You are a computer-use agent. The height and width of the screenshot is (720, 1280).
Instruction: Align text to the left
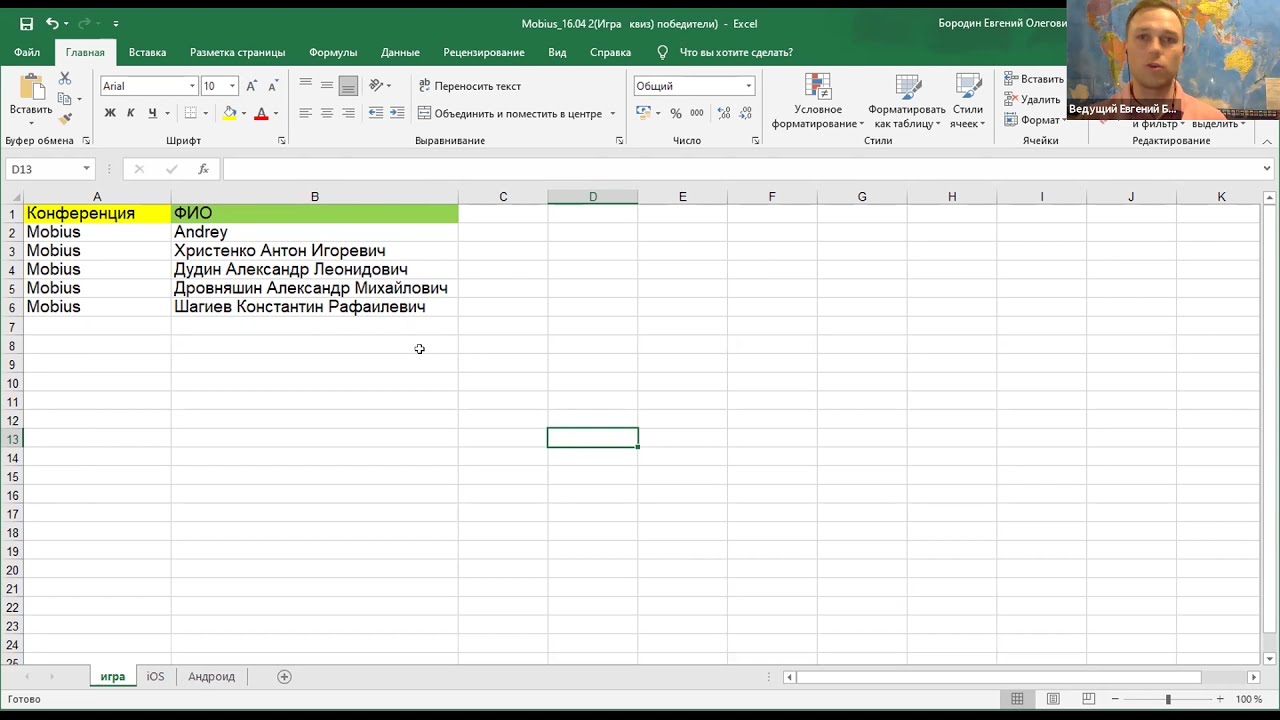(x=305, y=113)
